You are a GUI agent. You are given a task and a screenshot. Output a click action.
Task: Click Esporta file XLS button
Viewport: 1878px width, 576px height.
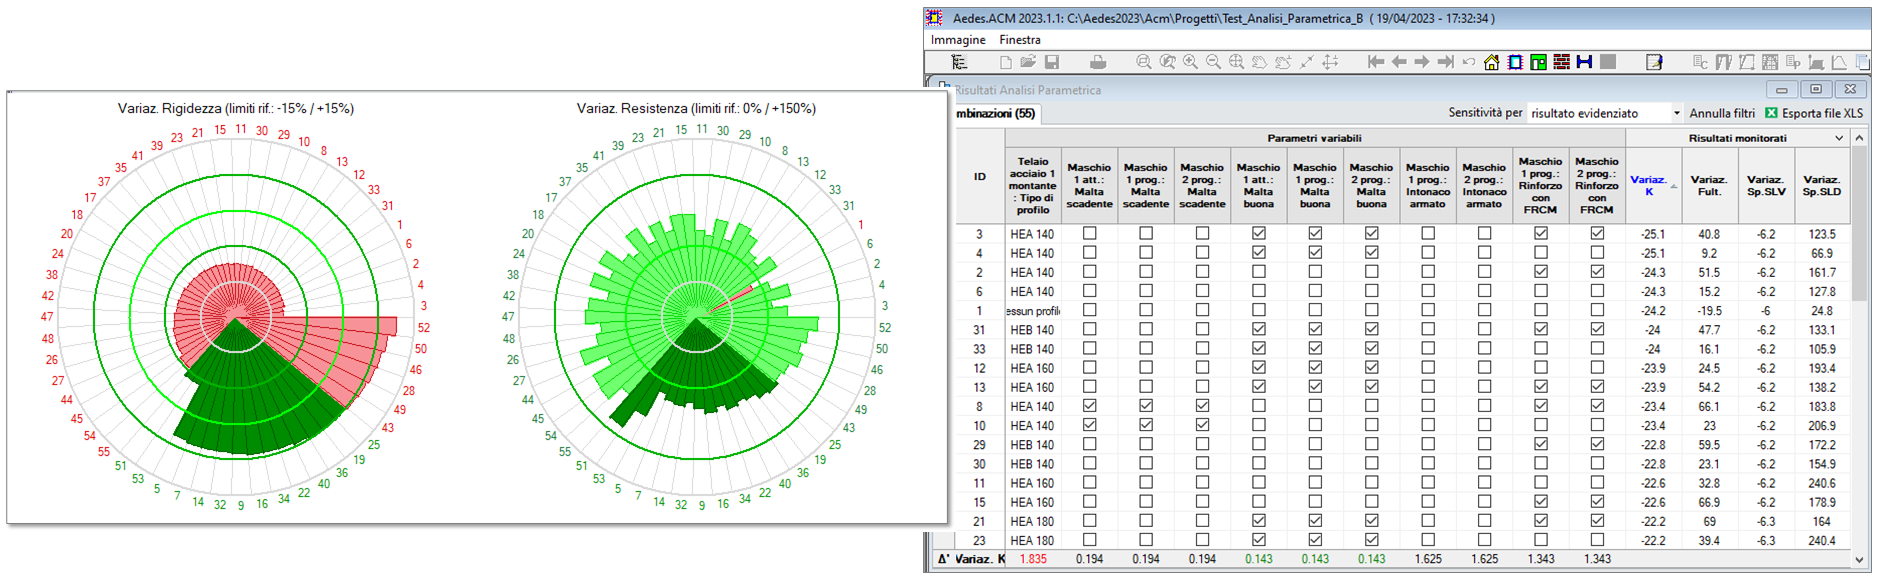pos(1814,113)
